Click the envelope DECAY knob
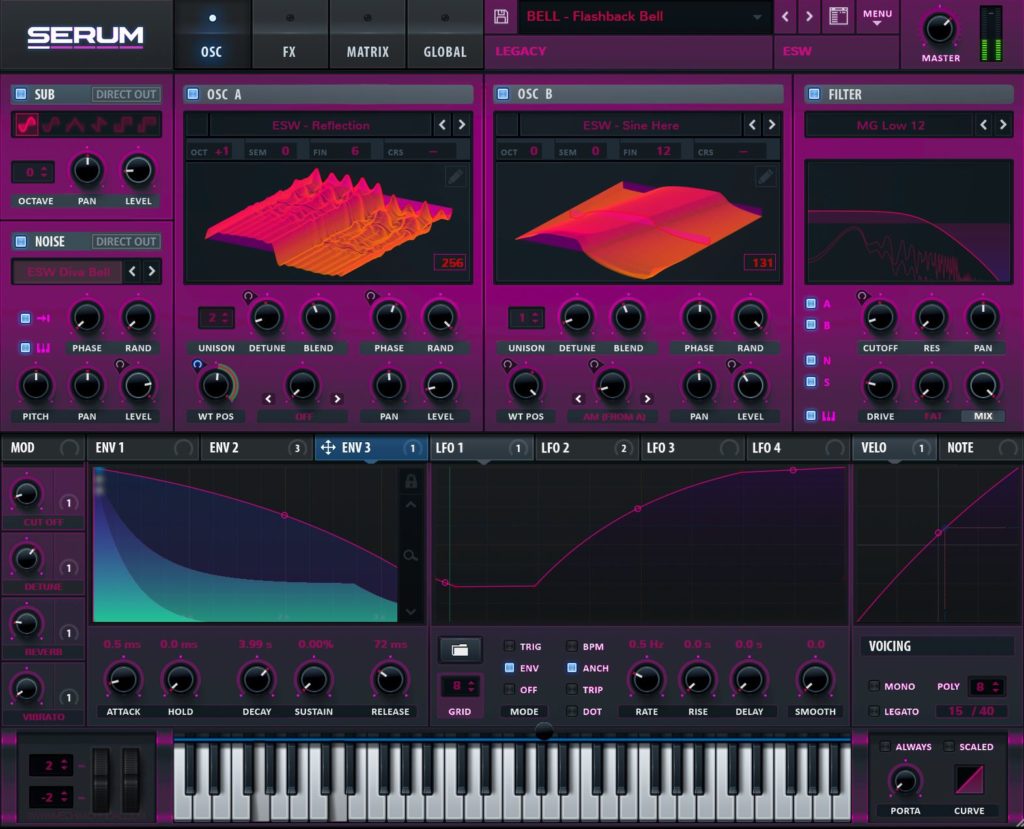1024x829 pixels. [257, 679]
